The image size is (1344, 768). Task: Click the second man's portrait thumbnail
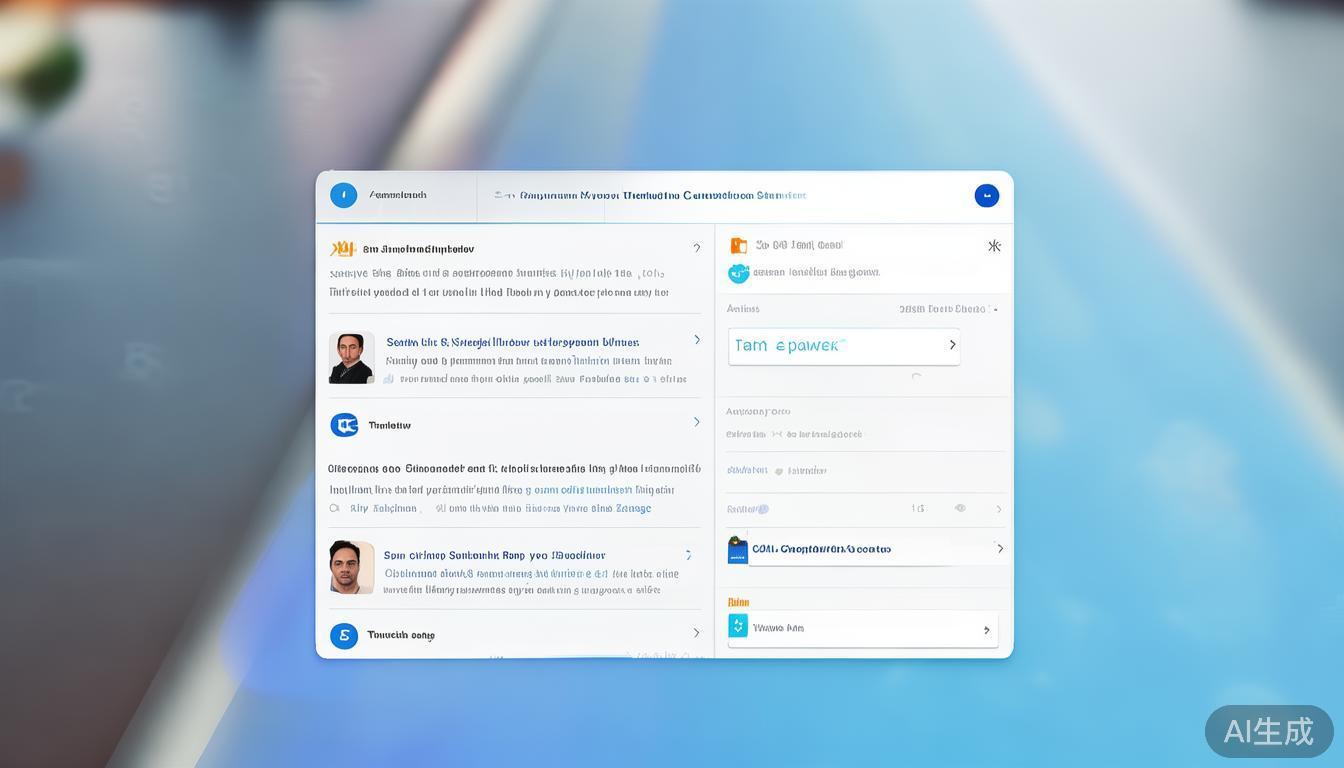(x=351, y=567)
